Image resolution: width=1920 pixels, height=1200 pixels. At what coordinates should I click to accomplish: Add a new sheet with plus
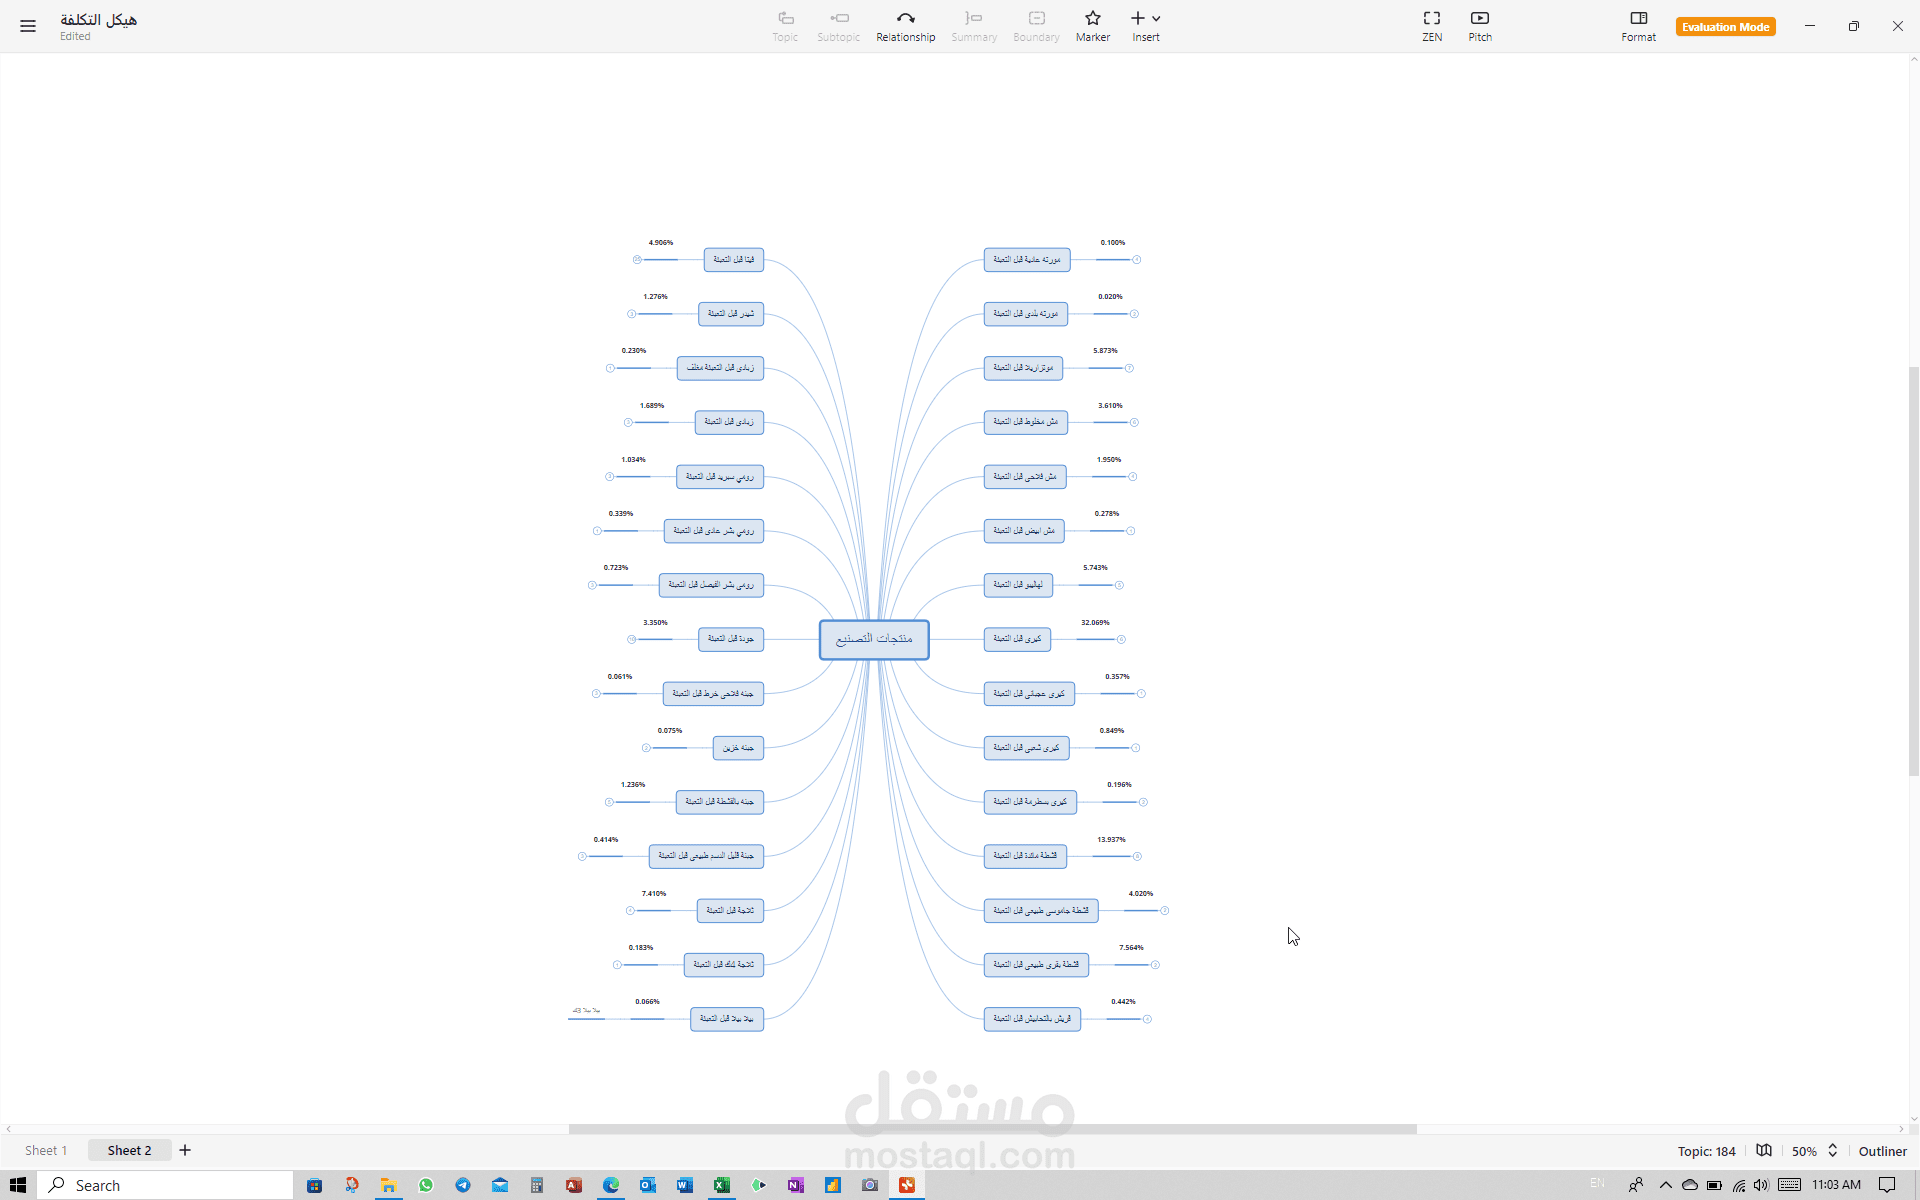tap(185, 1150)
